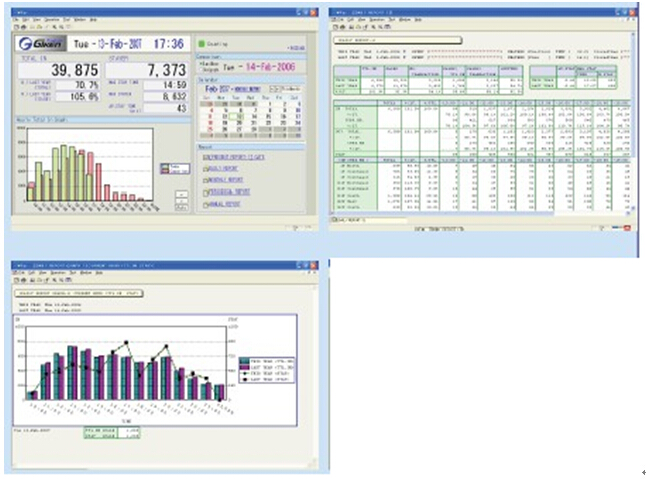Open the PERIODICAL REPORT link
Image resolution: width=646 pixels, height=479 pixels.
229,192
